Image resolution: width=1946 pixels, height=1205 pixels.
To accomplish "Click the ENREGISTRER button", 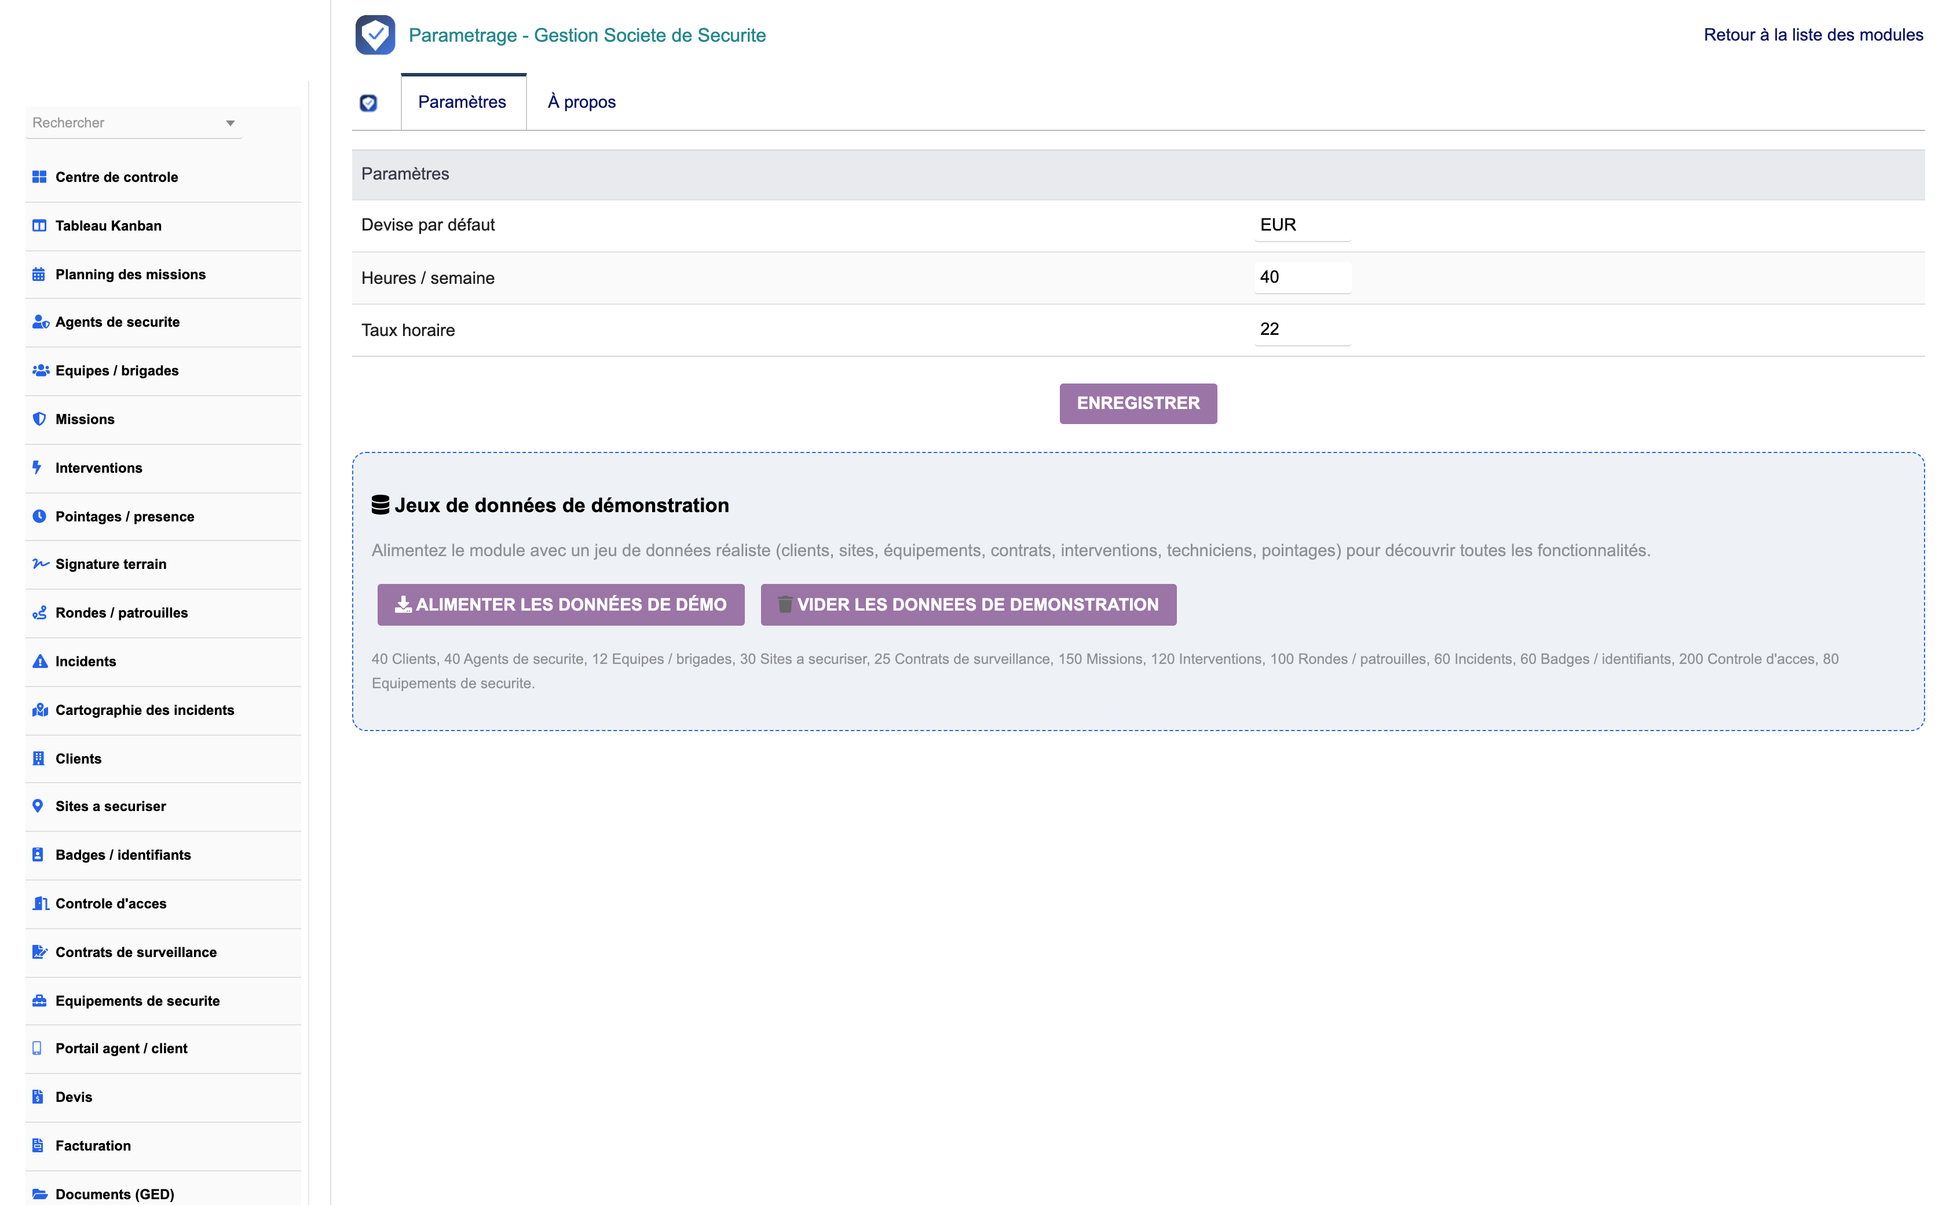I will tap(1138, 404).
